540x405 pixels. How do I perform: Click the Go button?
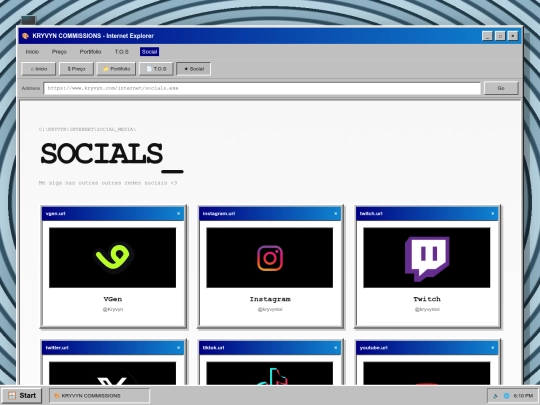point(501,88)
